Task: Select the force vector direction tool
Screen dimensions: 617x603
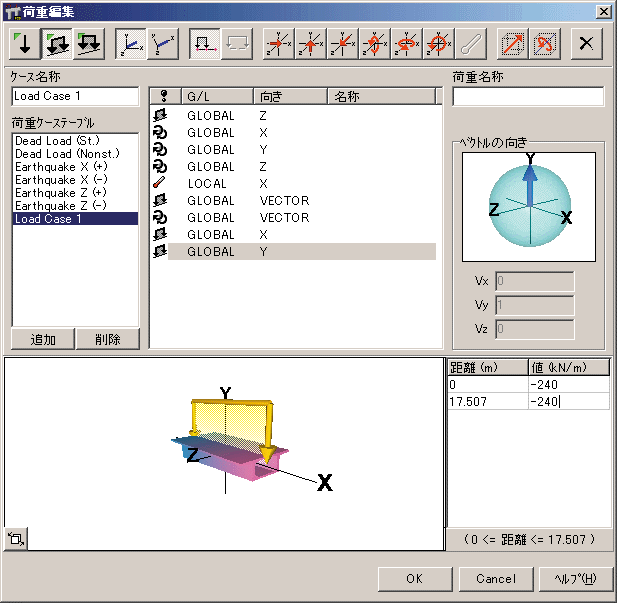Action: point(513,44)
